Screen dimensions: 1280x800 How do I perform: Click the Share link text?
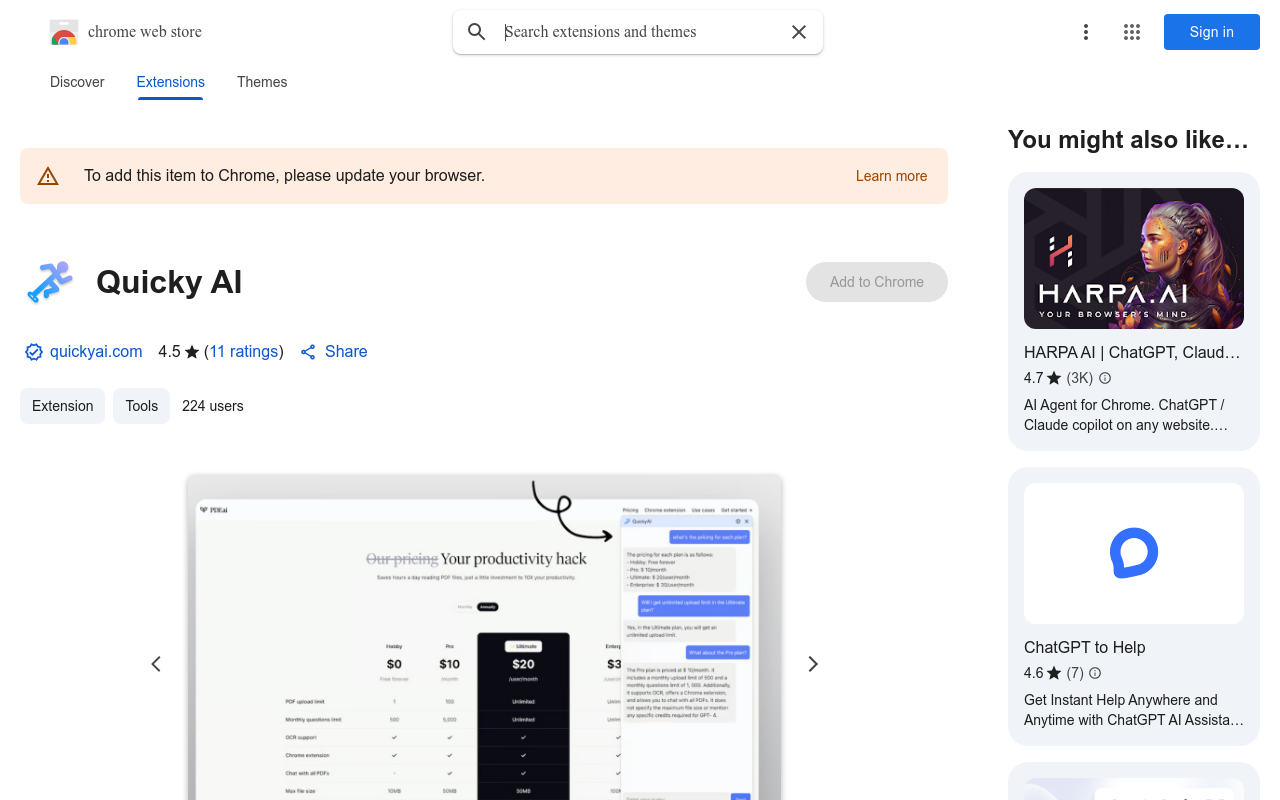(346, 352)
